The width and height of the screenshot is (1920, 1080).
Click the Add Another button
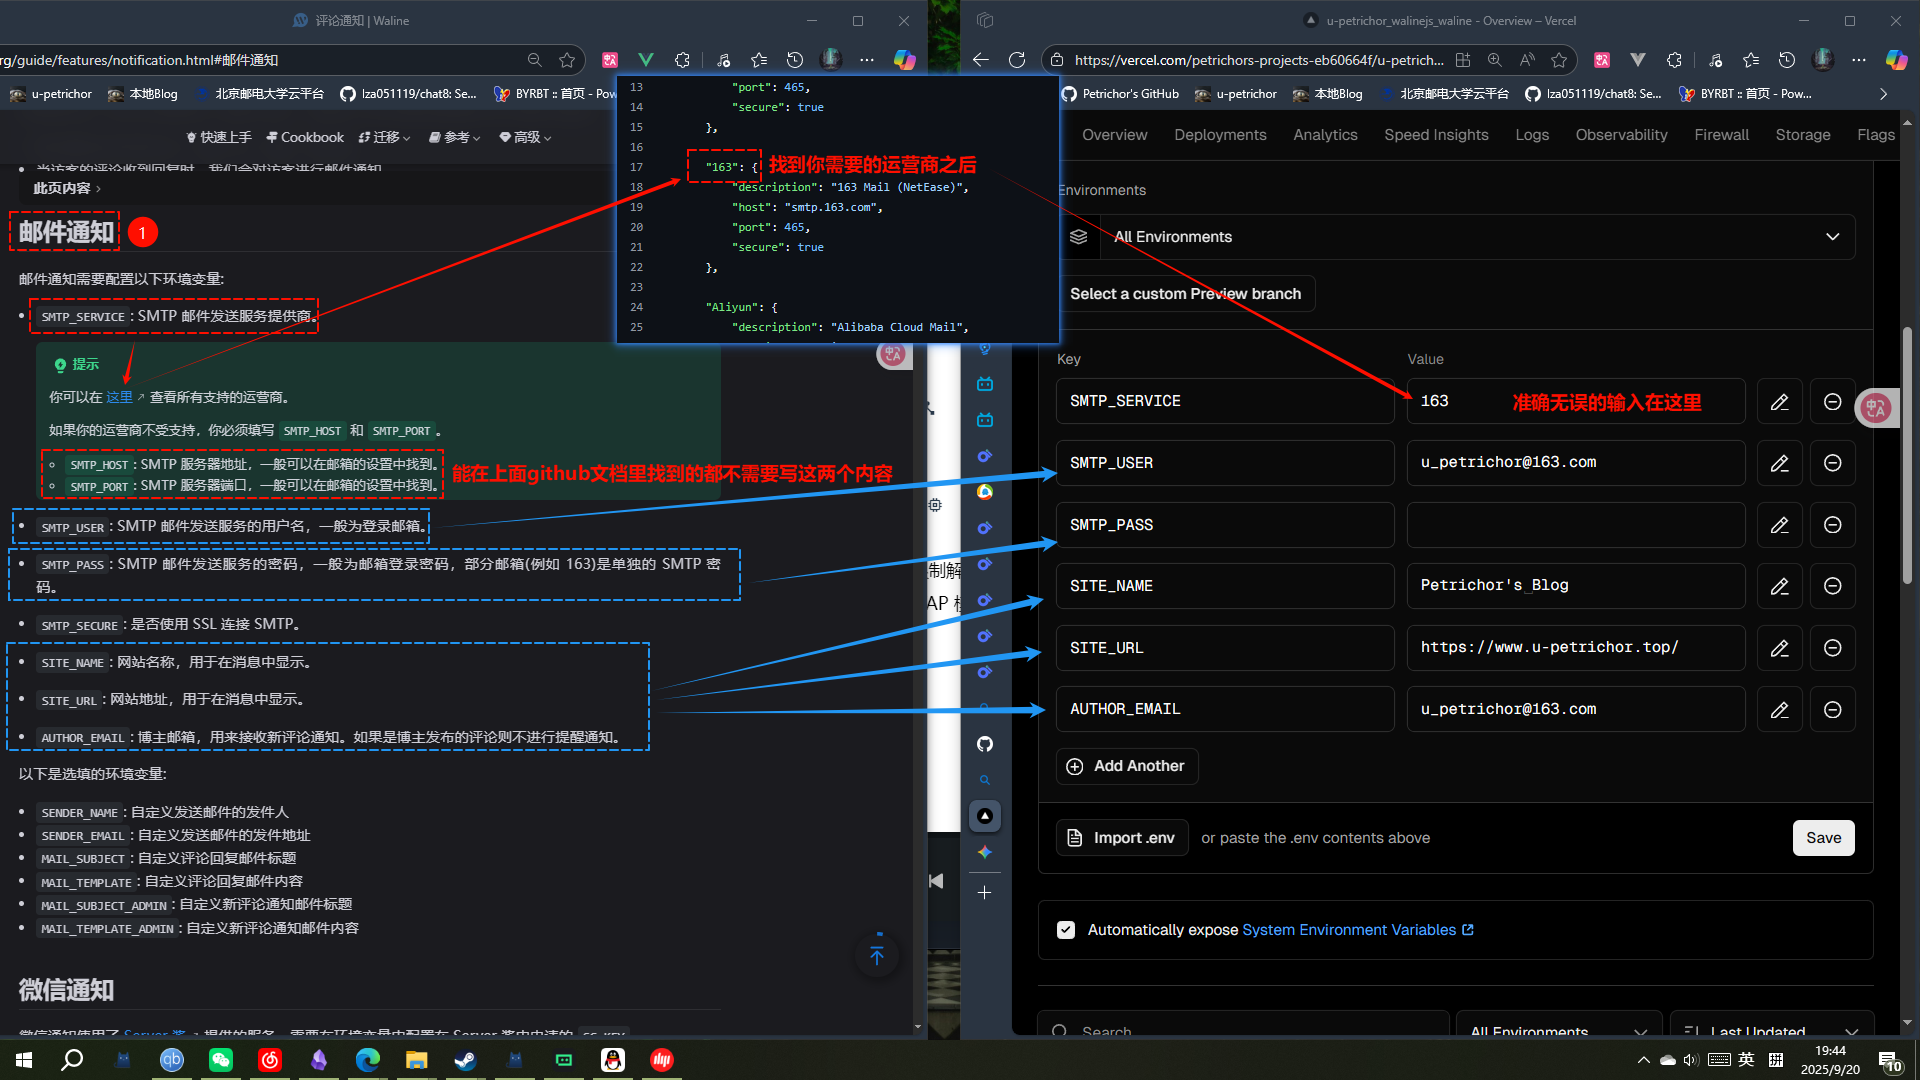pyautogui.click(x=1126, y=766)
